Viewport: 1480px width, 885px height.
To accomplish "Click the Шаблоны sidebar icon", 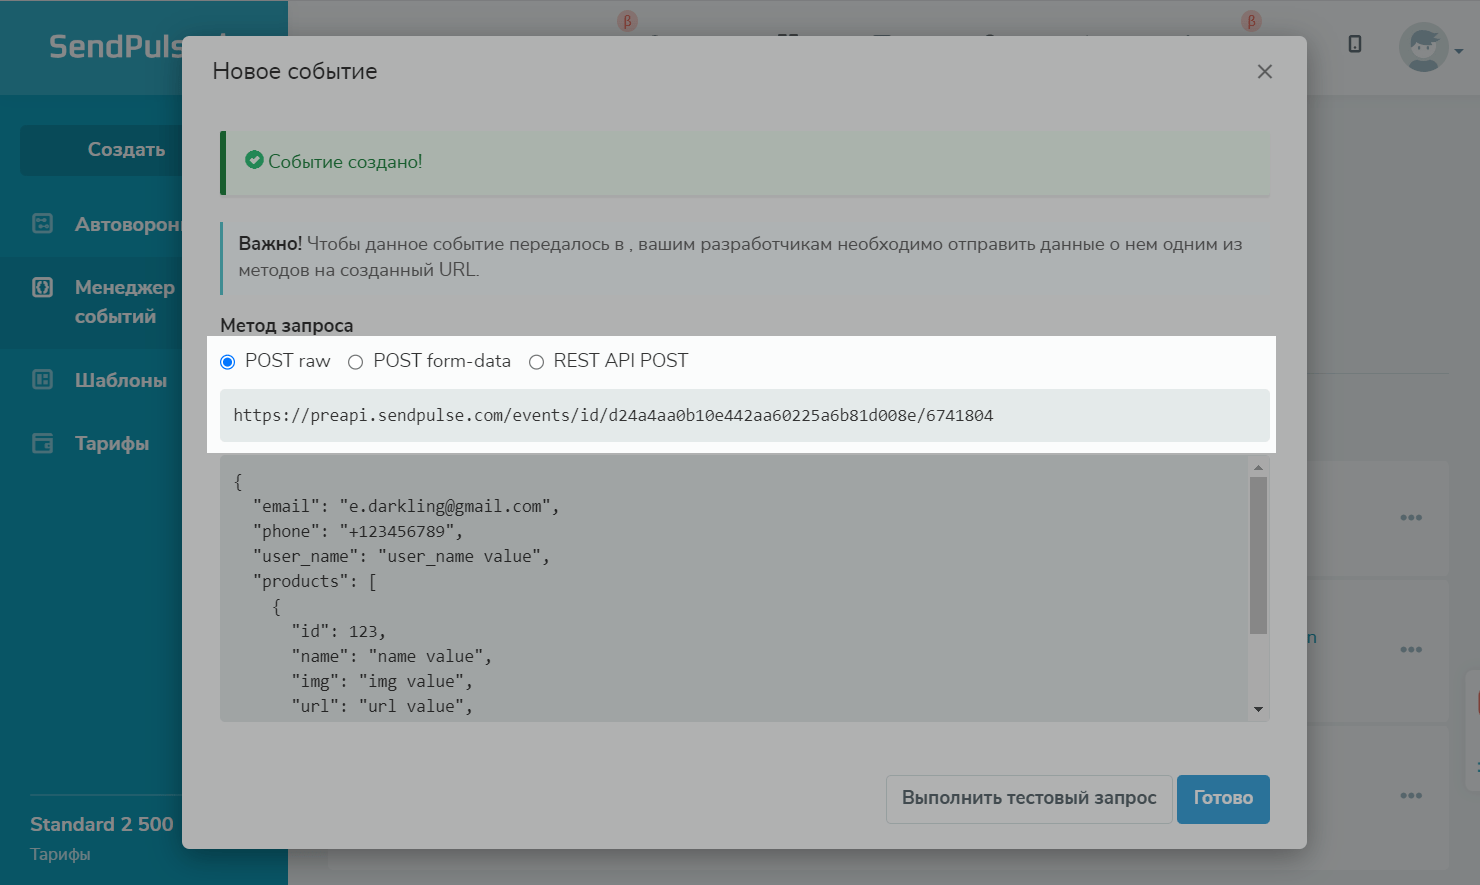I will point(43,380).
